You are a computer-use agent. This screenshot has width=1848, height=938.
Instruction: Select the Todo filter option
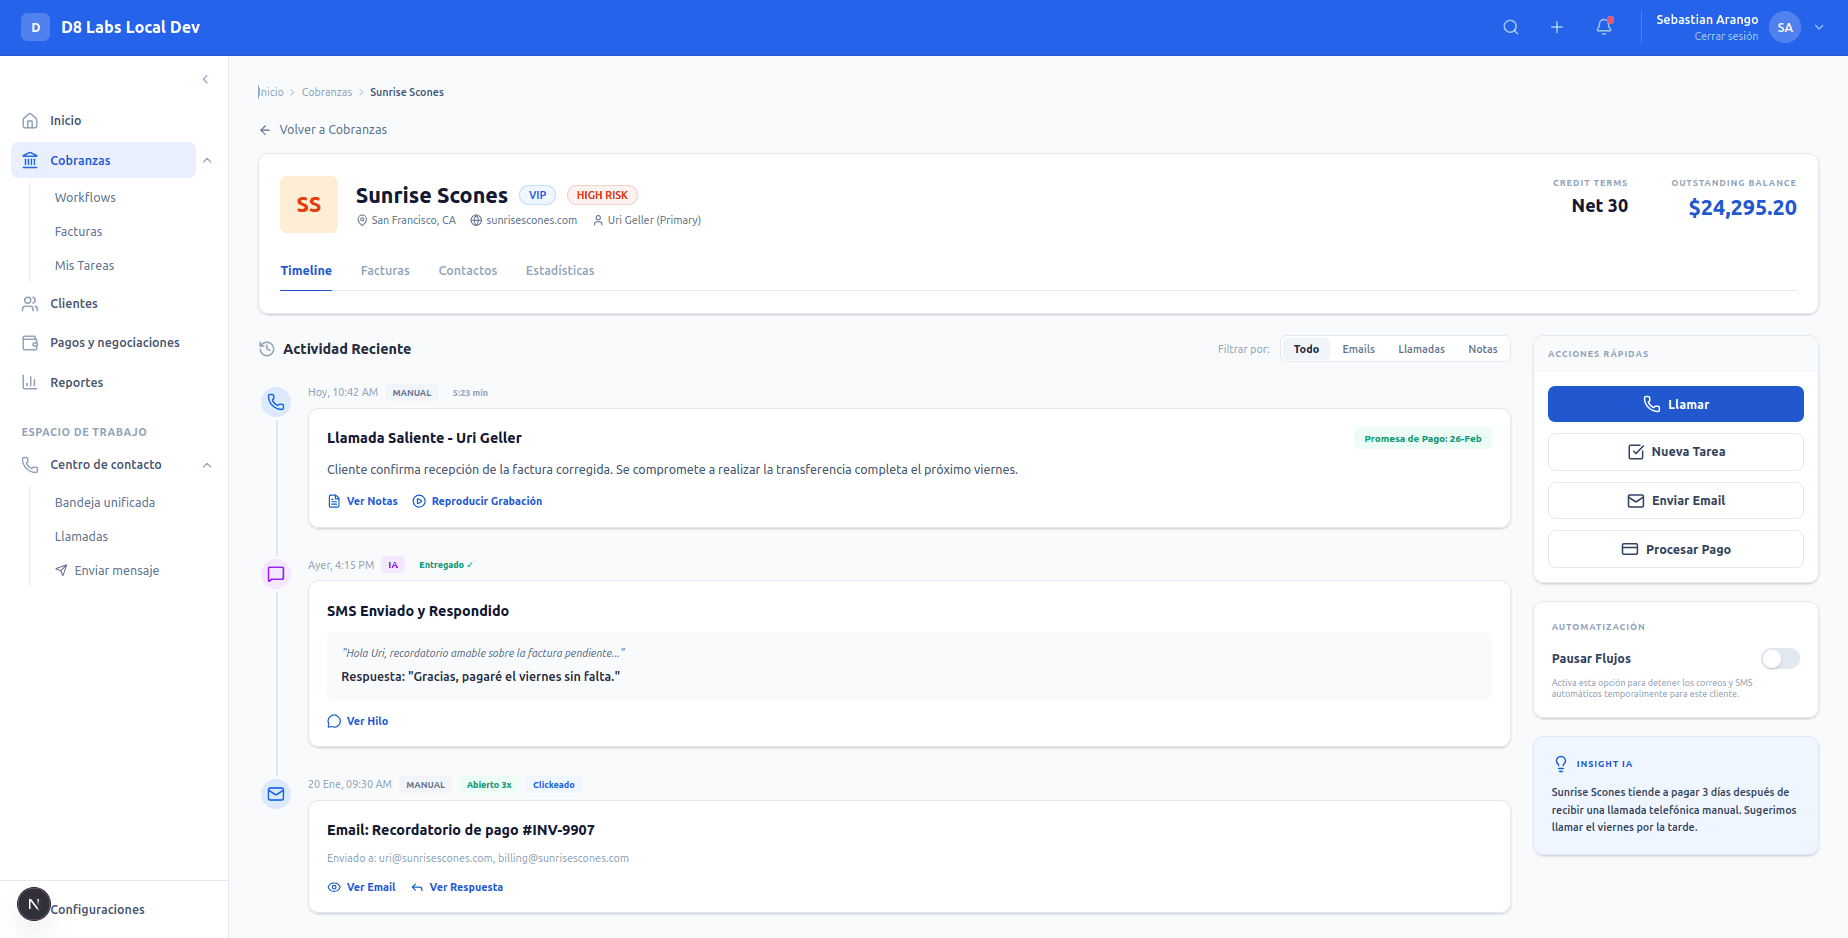(x=1305, y=348)
